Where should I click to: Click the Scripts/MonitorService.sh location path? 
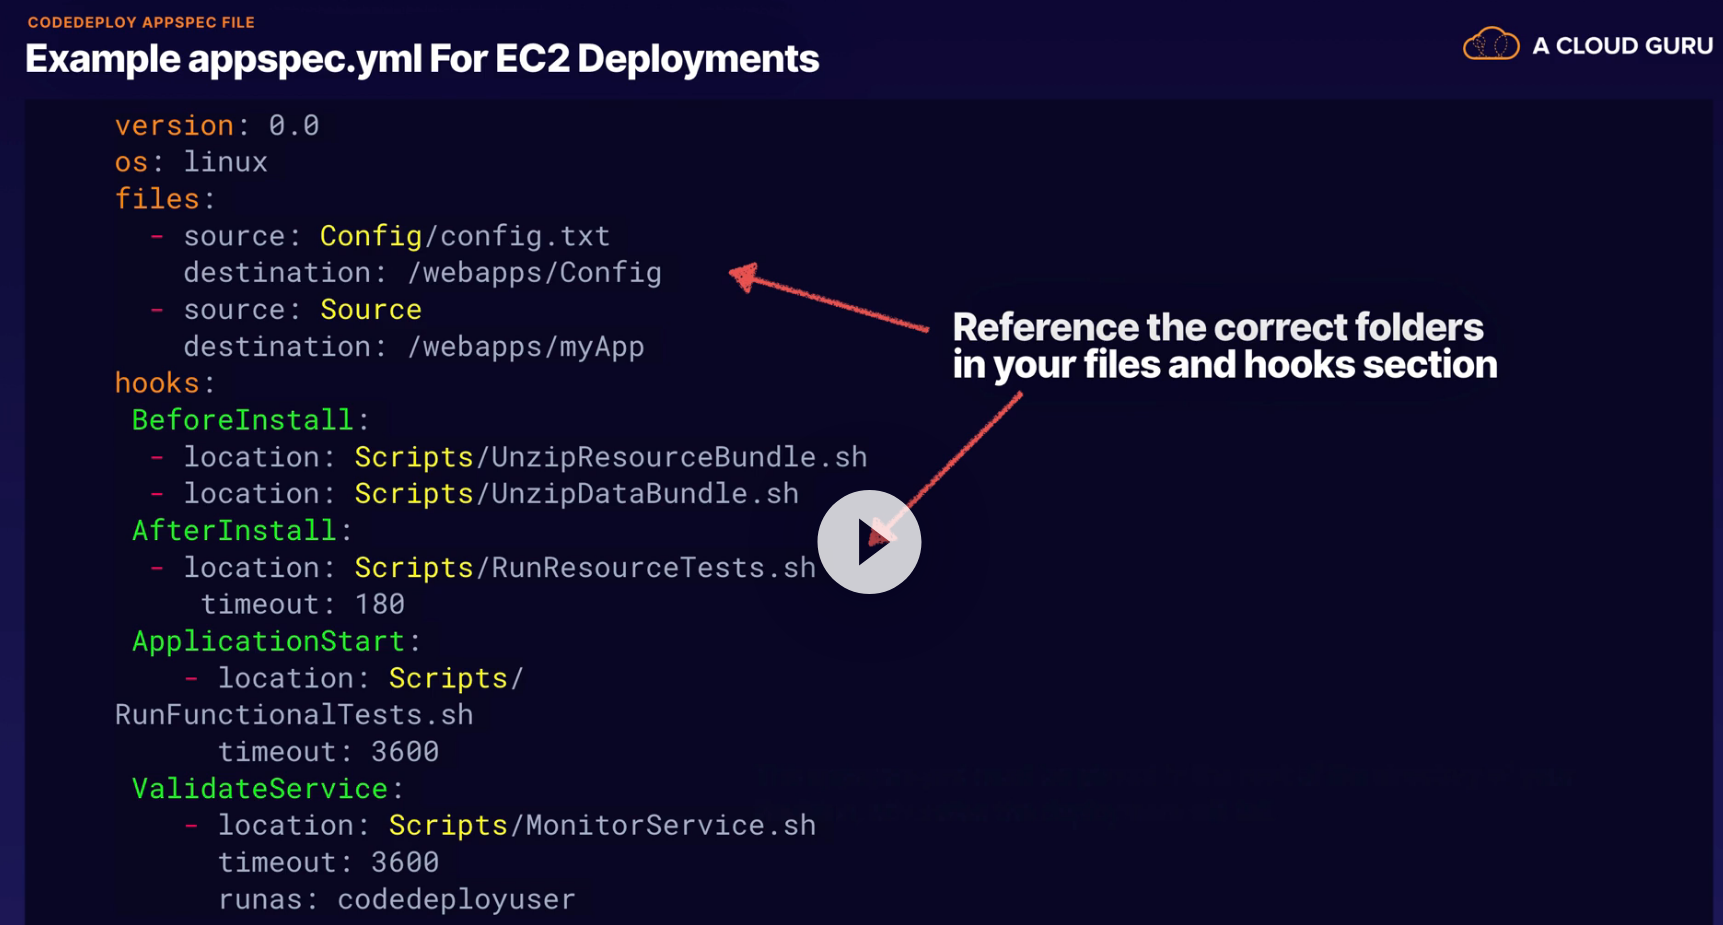point(602,826)
